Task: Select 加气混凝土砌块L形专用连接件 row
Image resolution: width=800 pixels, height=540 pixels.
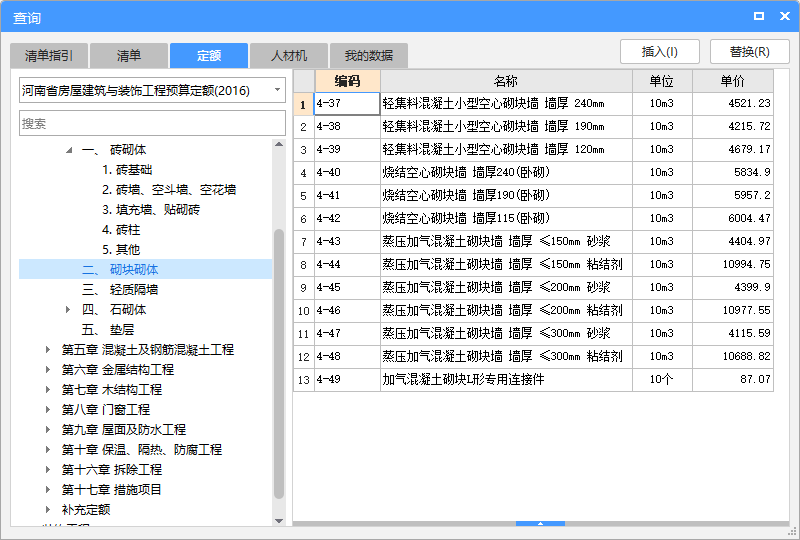Action: point(506,379)
